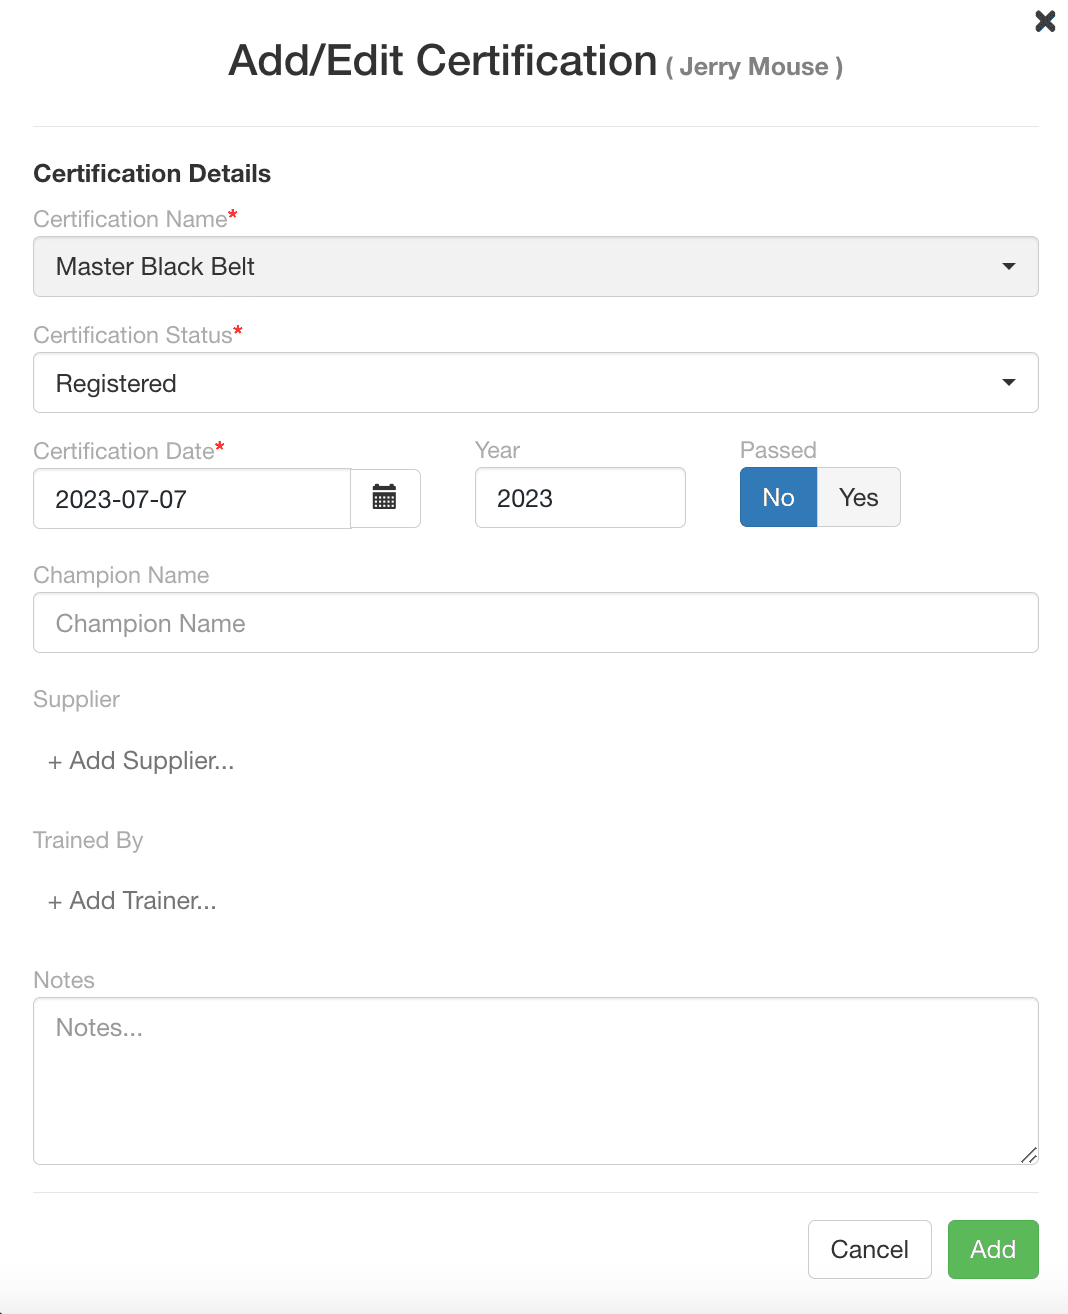This screenshot has height=1314, width=1068.
Task: Click the green Add button
Action: click(x=993, y=1249)
